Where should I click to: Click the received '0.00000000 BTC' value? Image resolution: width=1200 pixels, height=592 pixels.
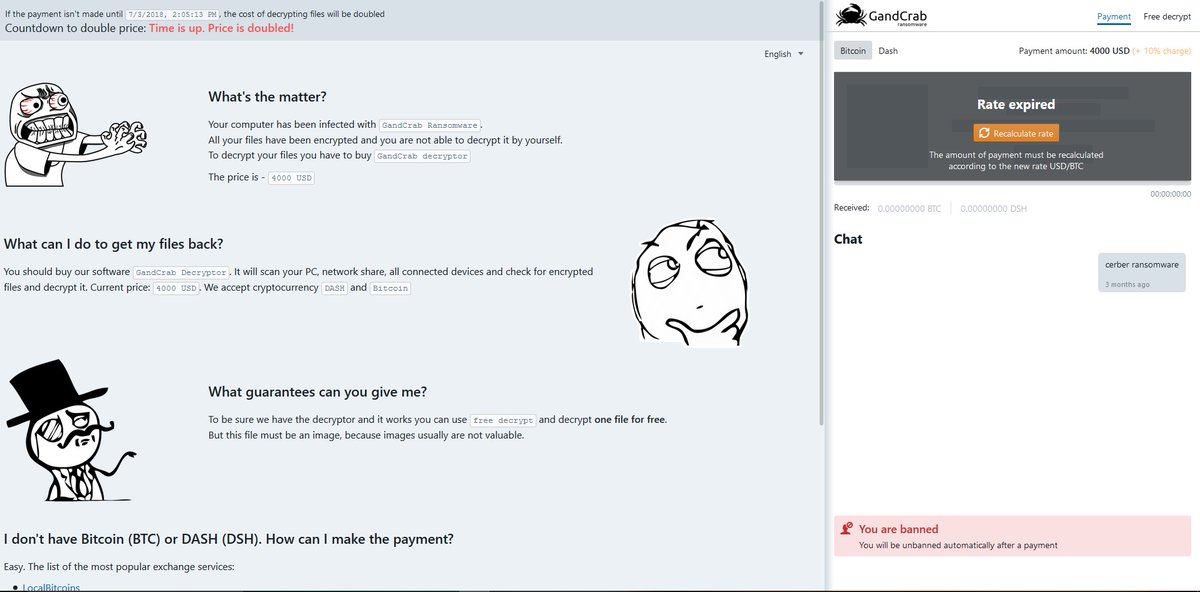[x=909, y=208]
